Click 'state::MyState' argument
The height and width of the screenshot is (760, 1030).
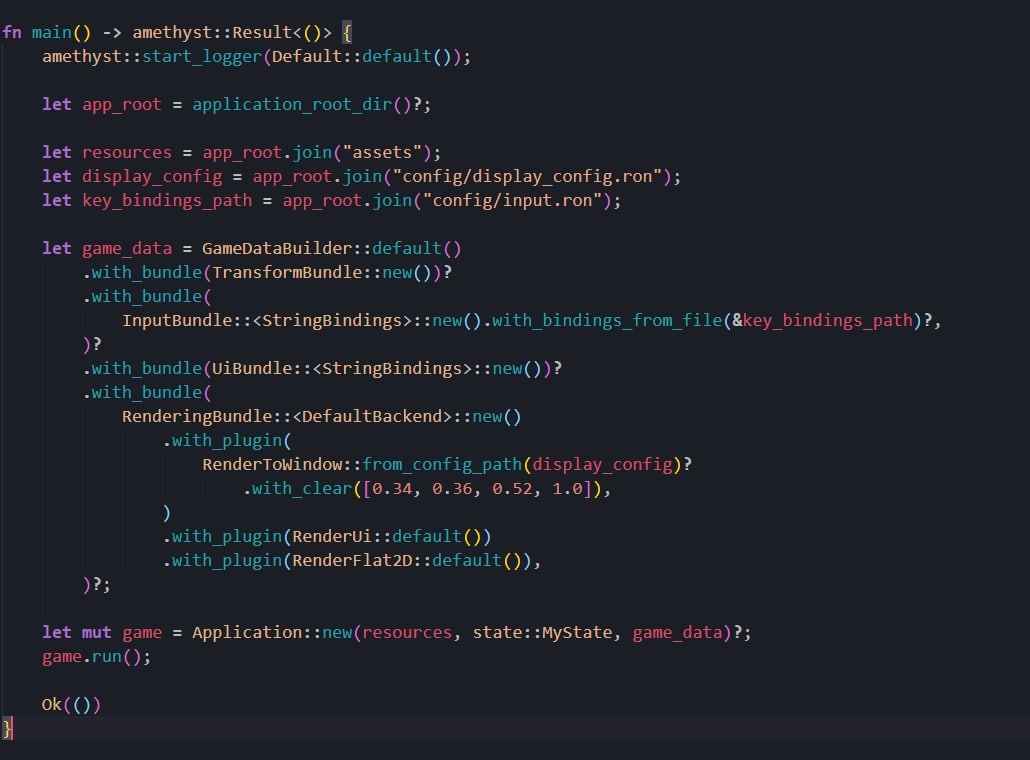[543, 633]
